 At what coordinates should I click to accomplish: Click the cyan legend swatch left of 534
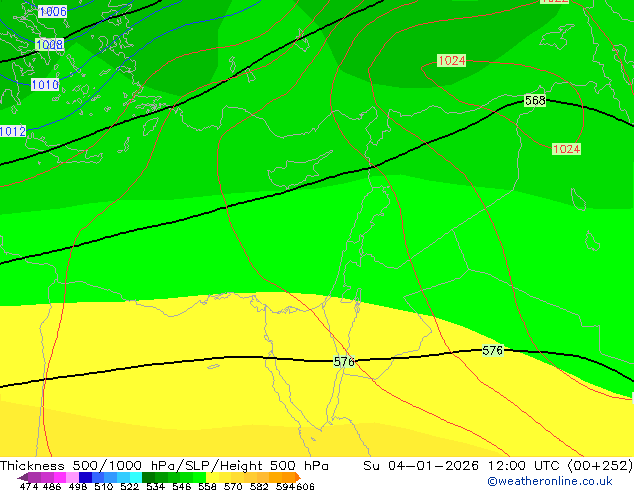pyautogui.click(x=136, y=477)
